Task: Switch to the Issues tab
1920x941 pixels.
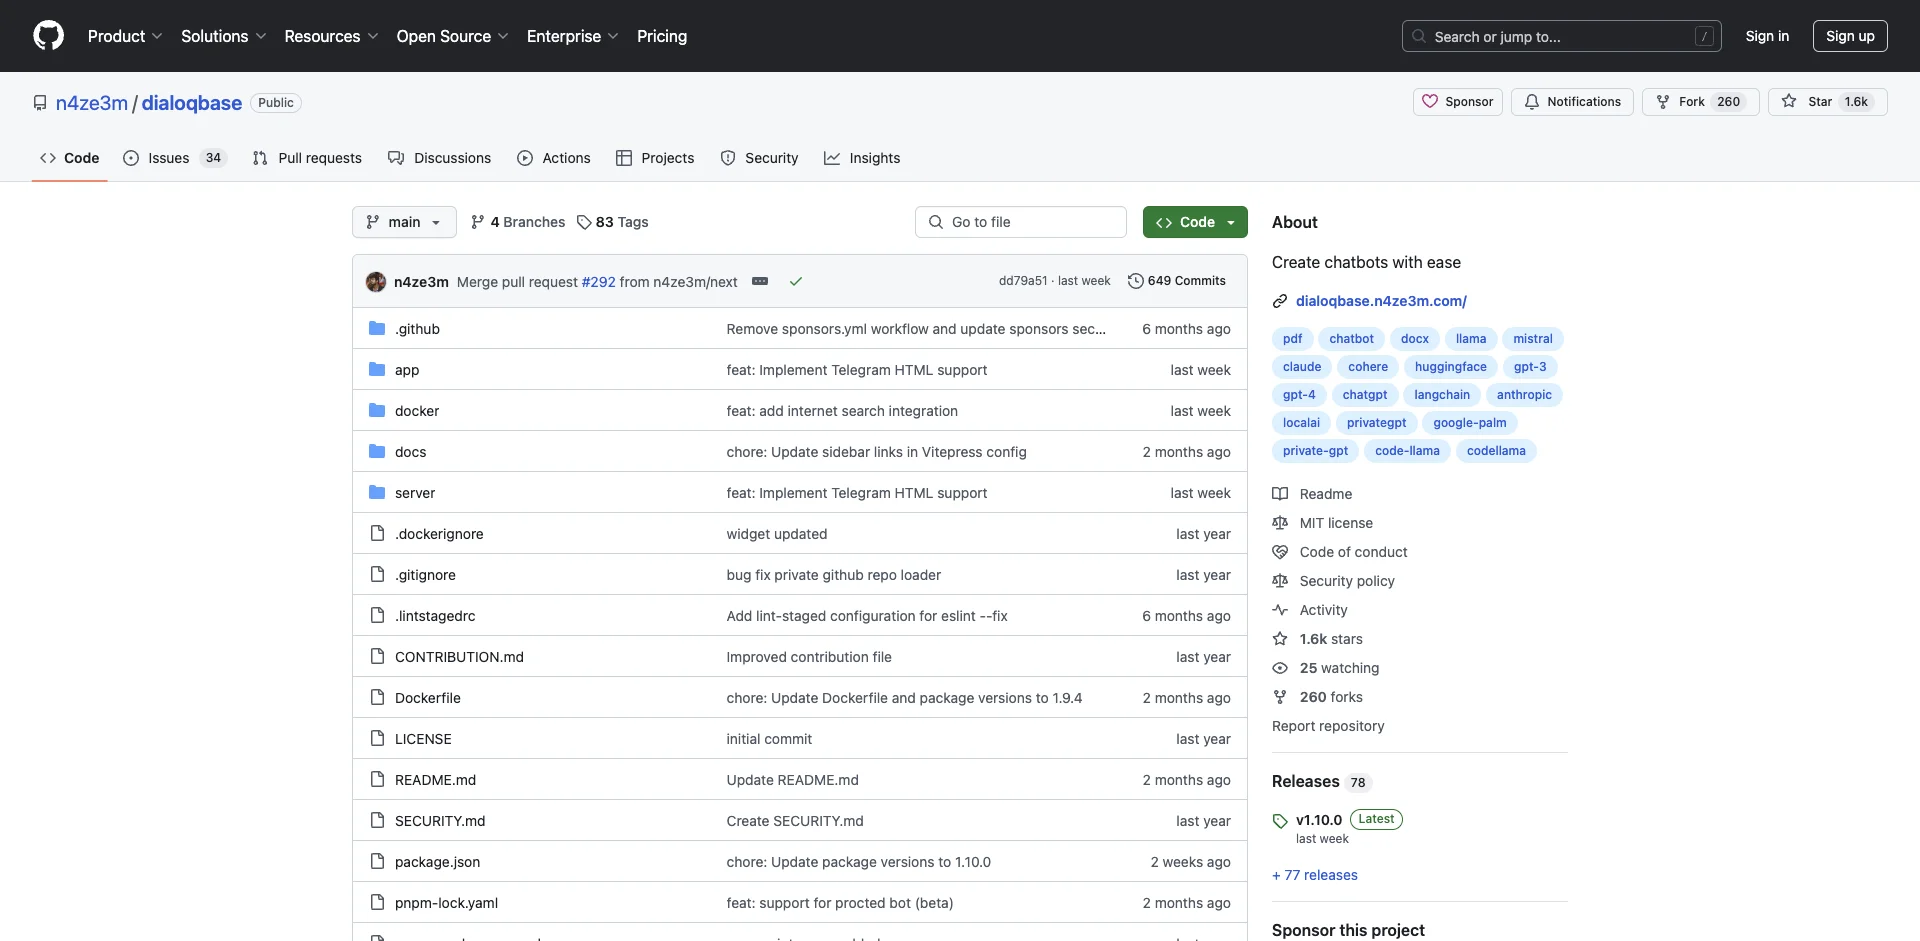Action: tap(175, 158)
